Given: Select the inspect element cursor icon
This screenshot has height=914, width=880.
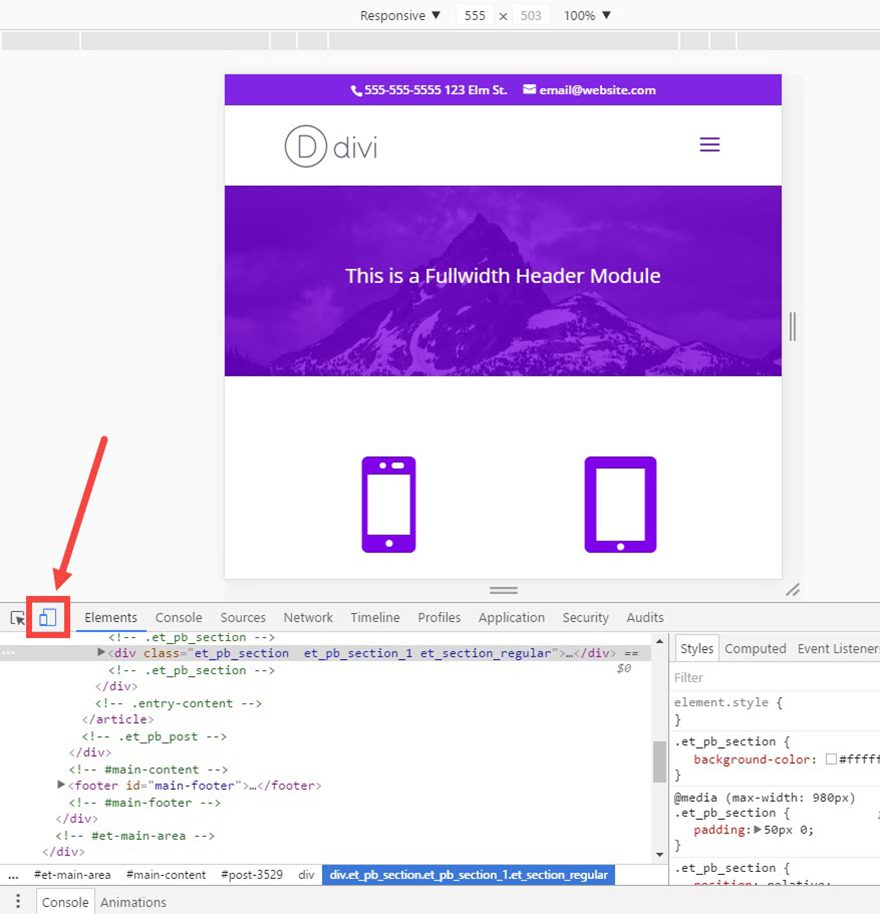Looking at the screenshot, I should (17, 618).
